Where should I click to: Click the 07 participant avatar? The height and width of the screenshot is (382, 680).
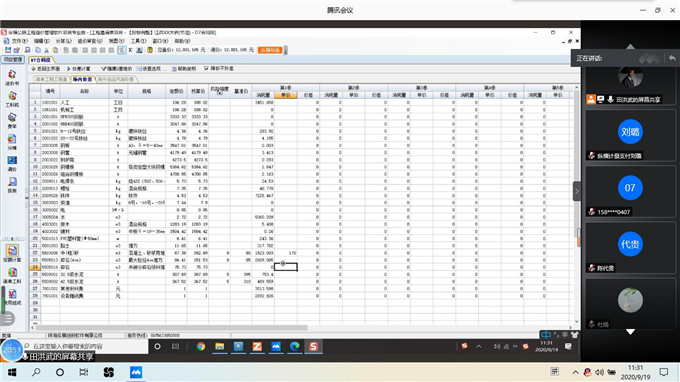pos(630,188)
